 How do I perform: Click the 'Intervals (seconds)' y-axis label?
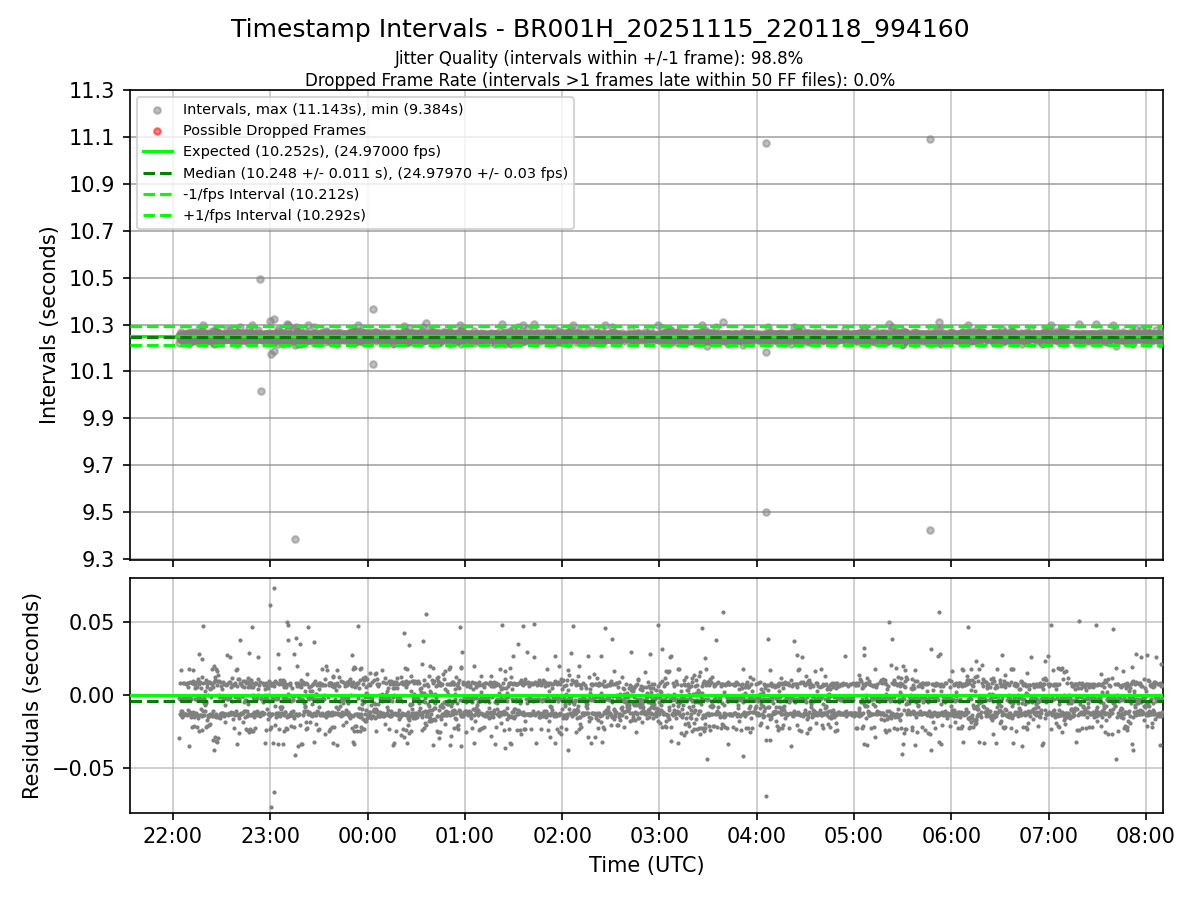49,325
